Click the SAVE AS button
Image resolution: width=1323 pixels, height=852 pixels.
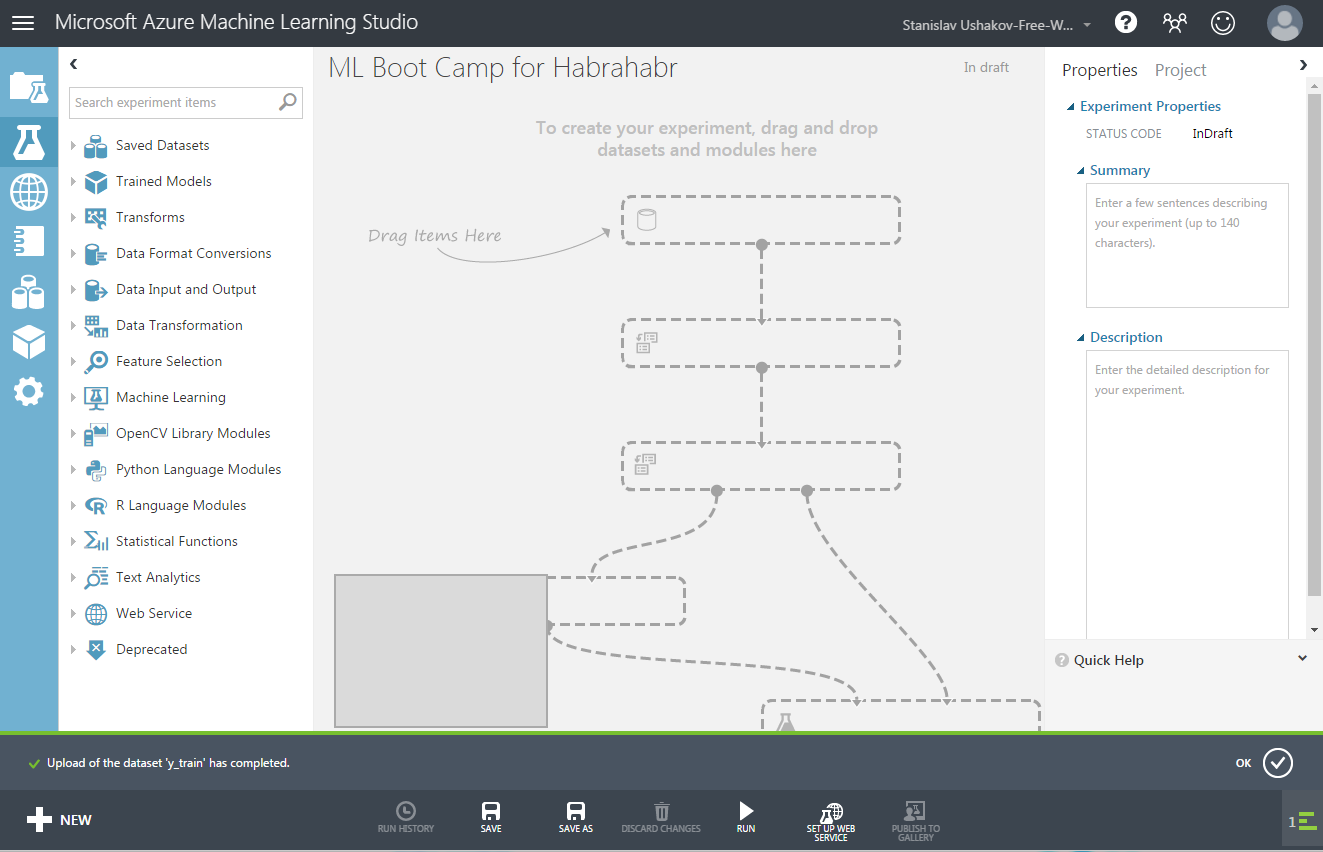(575, 818)
